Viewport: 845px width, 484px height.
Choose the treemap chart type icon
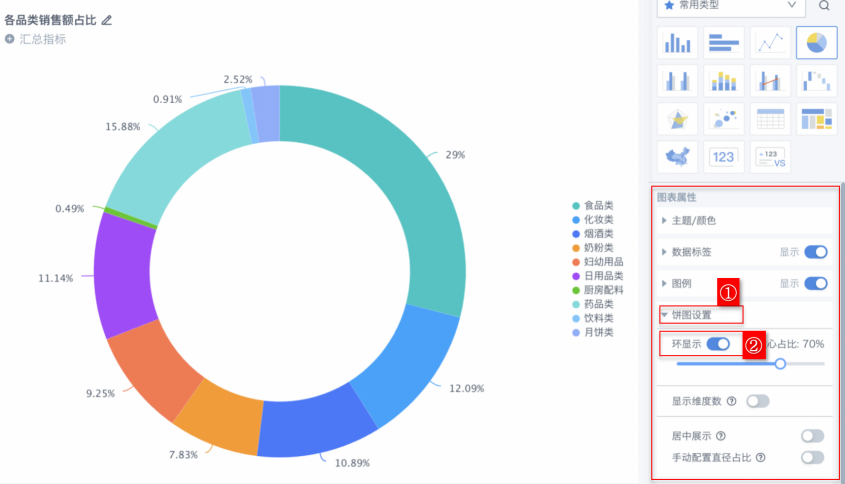pos(816,119)
